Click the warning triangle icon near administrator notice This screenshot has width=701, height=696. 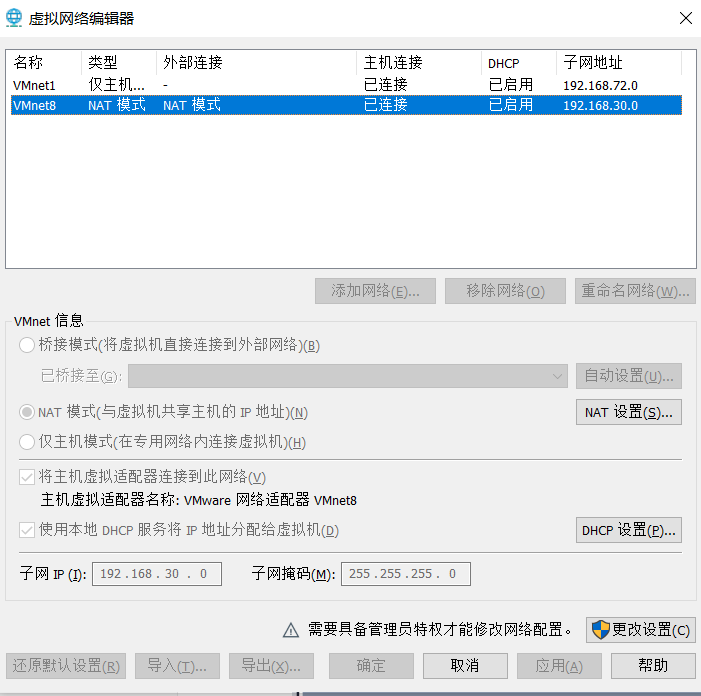[291, 630]
